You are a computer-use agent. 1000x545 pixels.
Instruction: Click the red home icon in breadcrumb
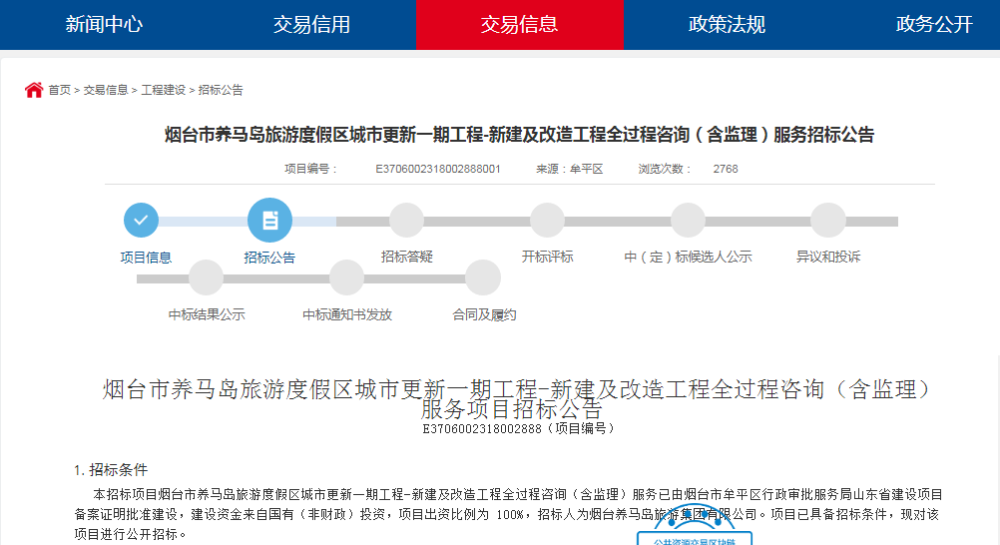[34, 90]
